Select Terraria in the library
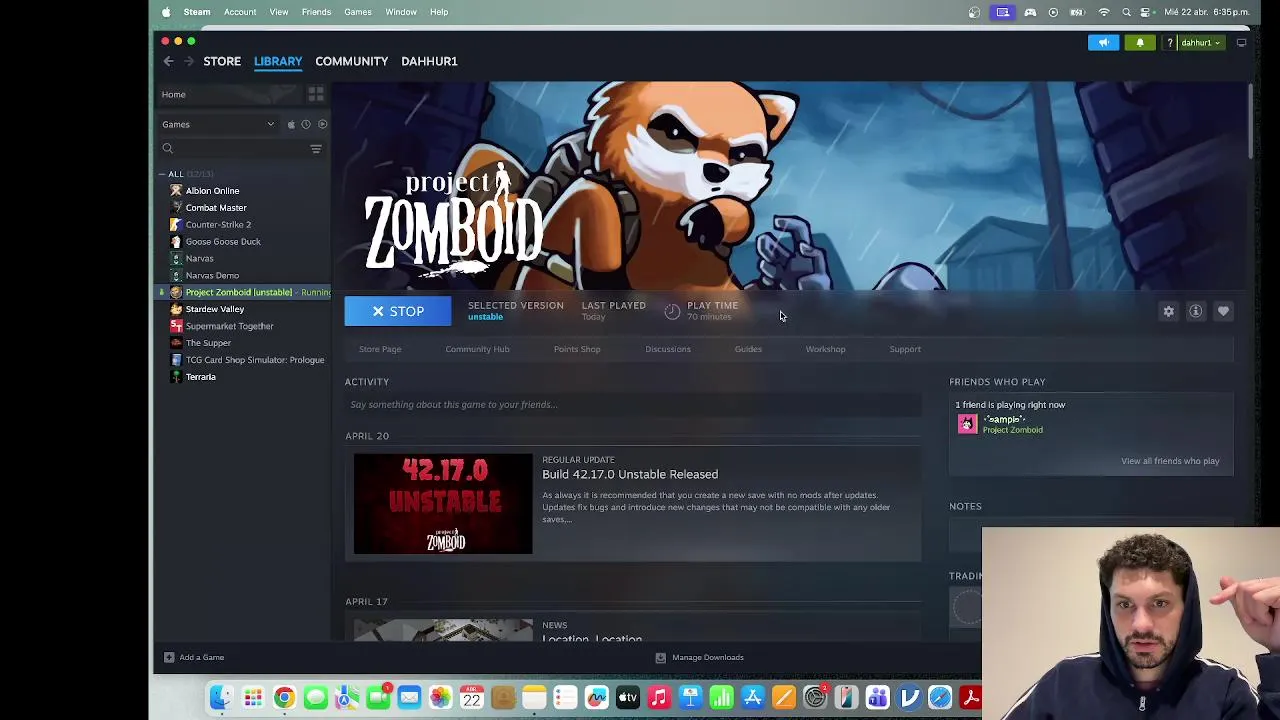This screenshot has height=720, width=1280. coord(200,377)
